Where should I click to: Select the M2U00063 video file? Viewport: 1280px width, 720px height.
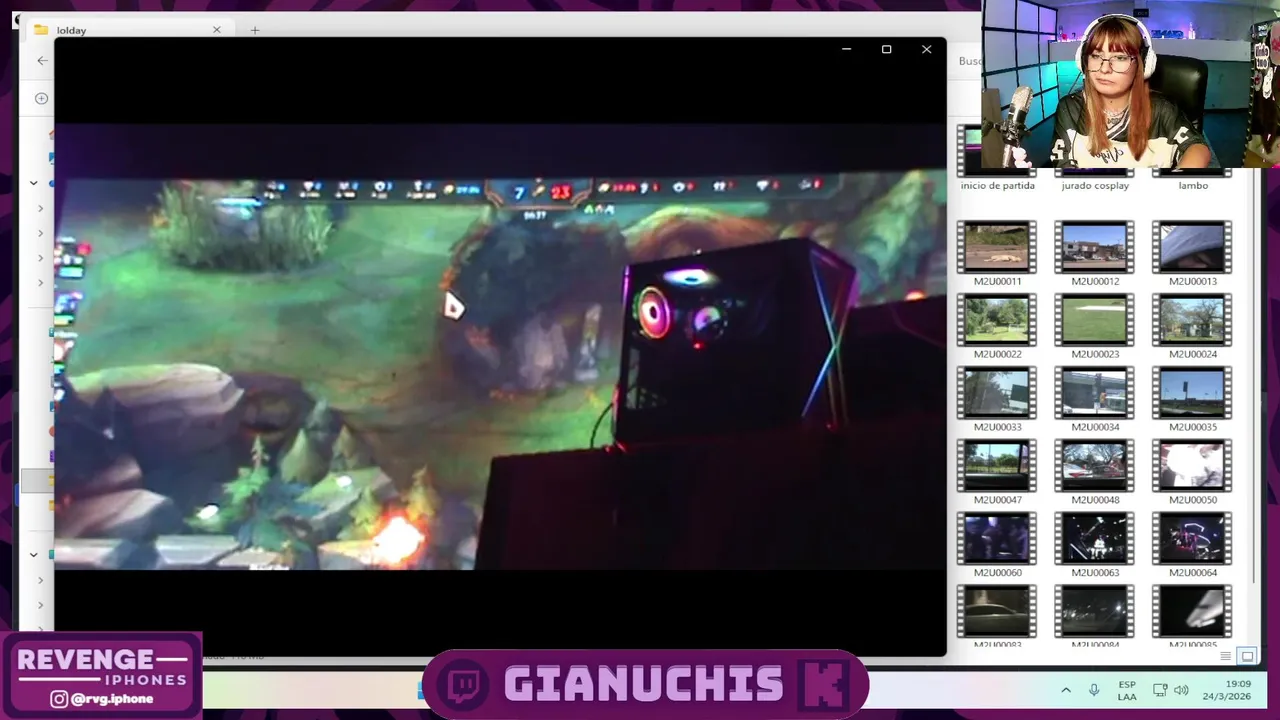click(x=1094, y=539)
